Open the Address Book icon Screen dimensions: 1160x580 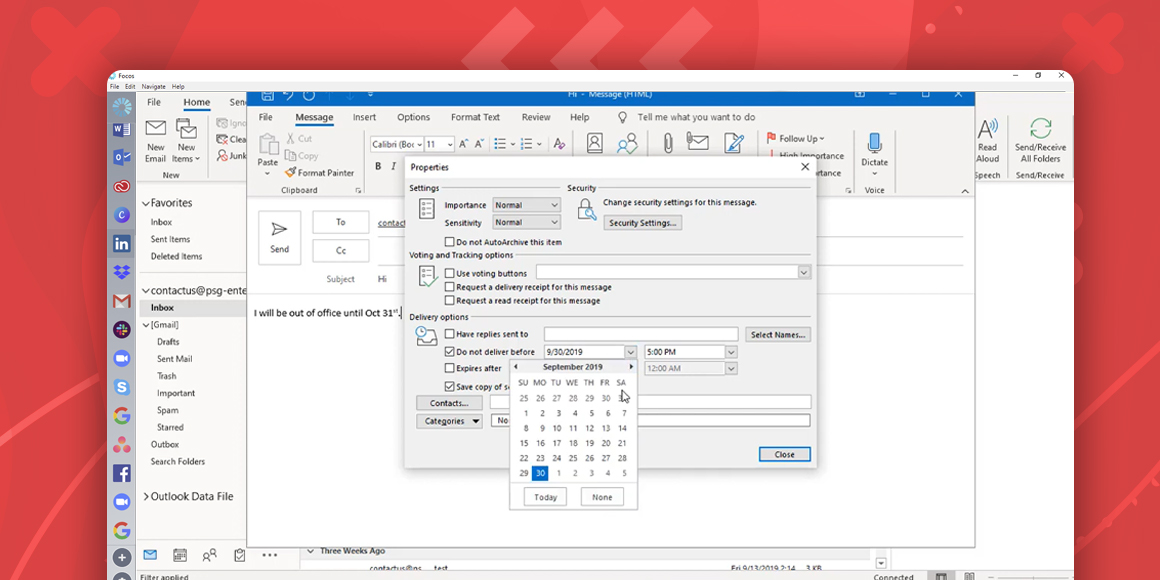point(595,143)
